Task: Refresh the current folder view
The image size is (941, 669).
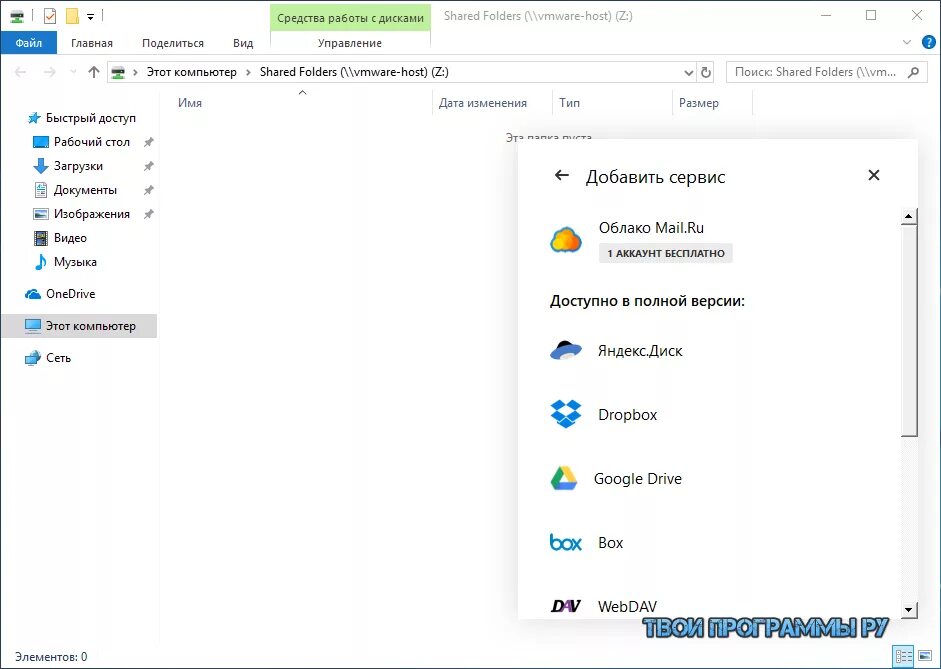Action: pos(706,73)
